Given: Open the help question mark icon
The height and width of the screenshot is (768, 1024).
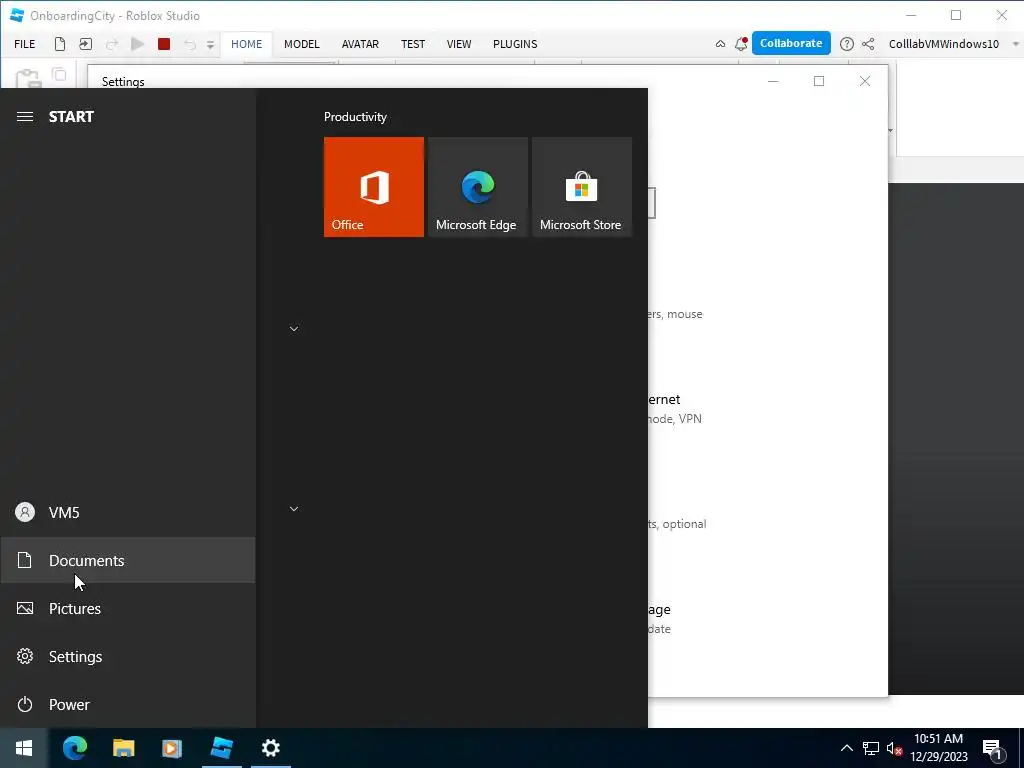Looking at the screenshot, I should tap(846, 44).
